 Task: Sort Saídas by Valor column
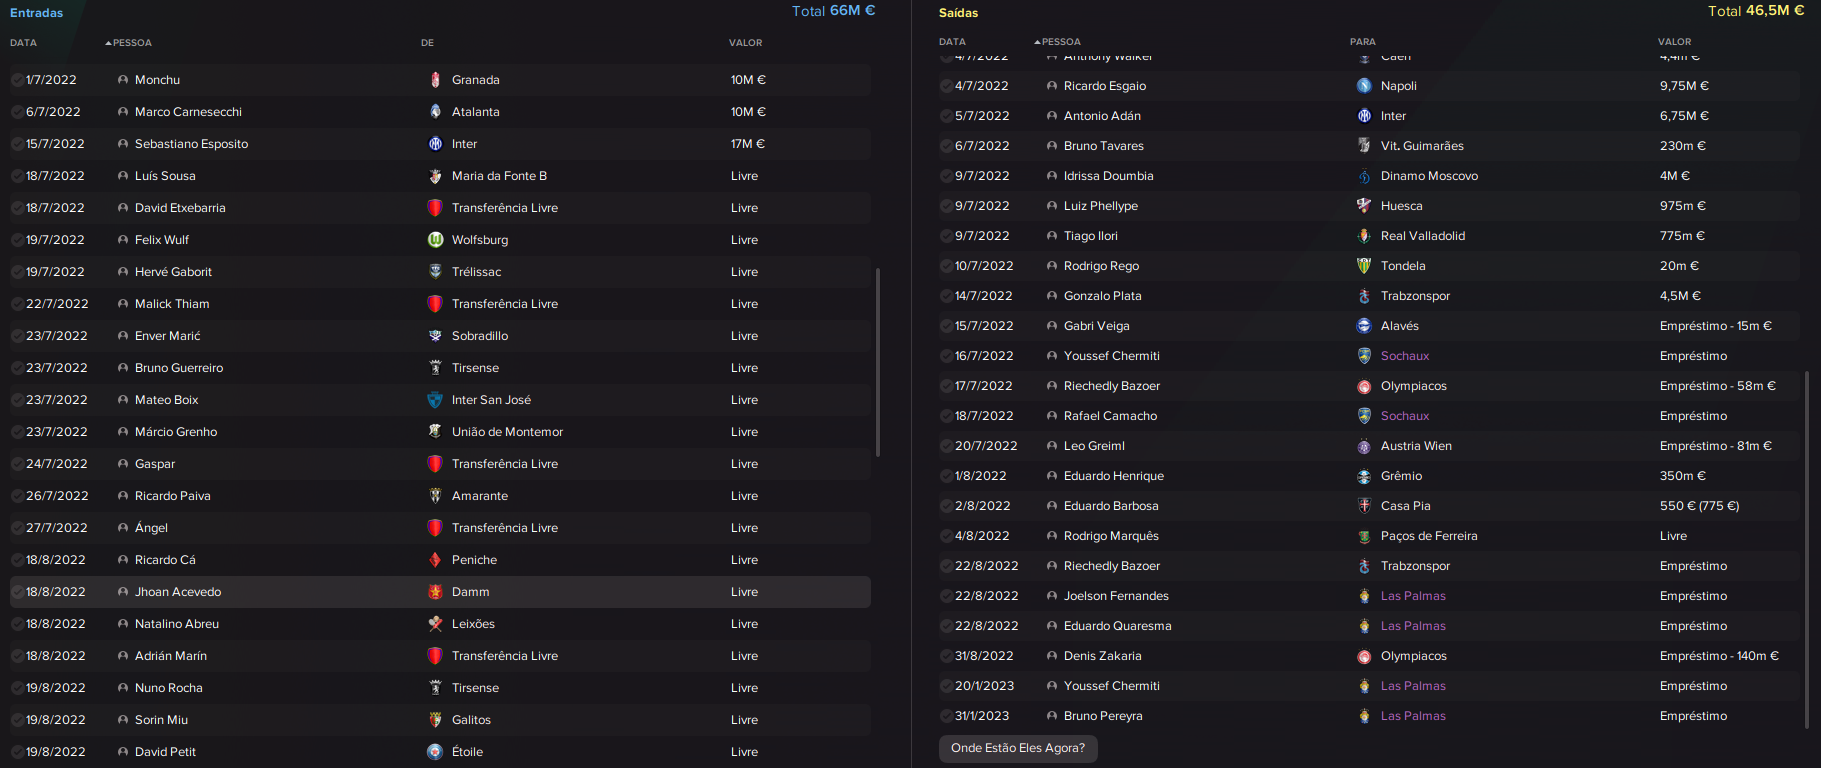tap(1674, 42)
